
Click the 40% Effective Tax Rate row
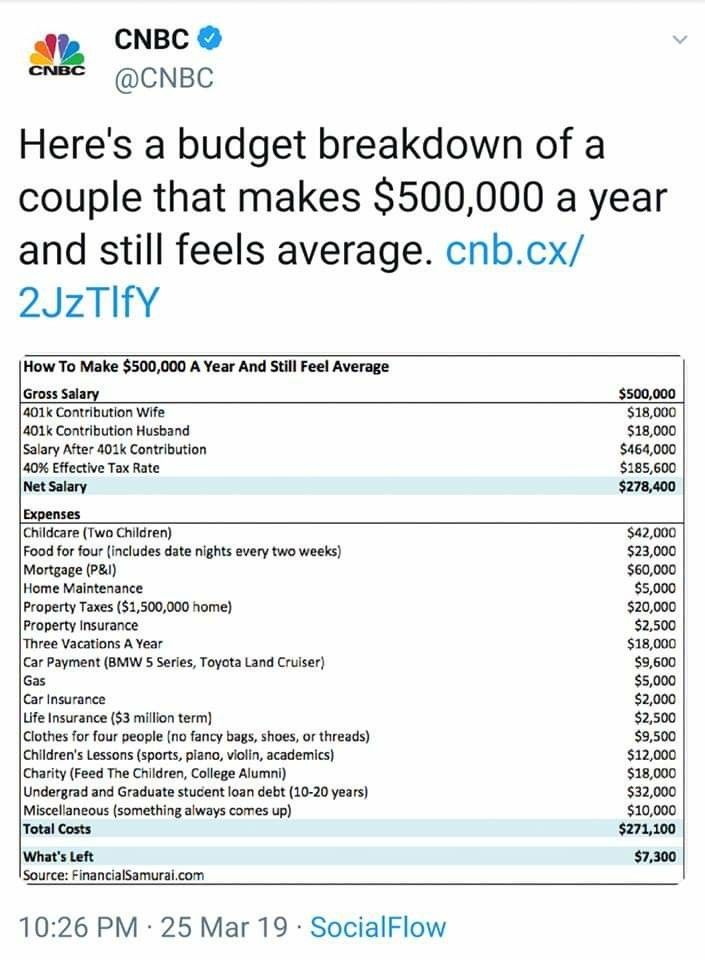point(351,468)
